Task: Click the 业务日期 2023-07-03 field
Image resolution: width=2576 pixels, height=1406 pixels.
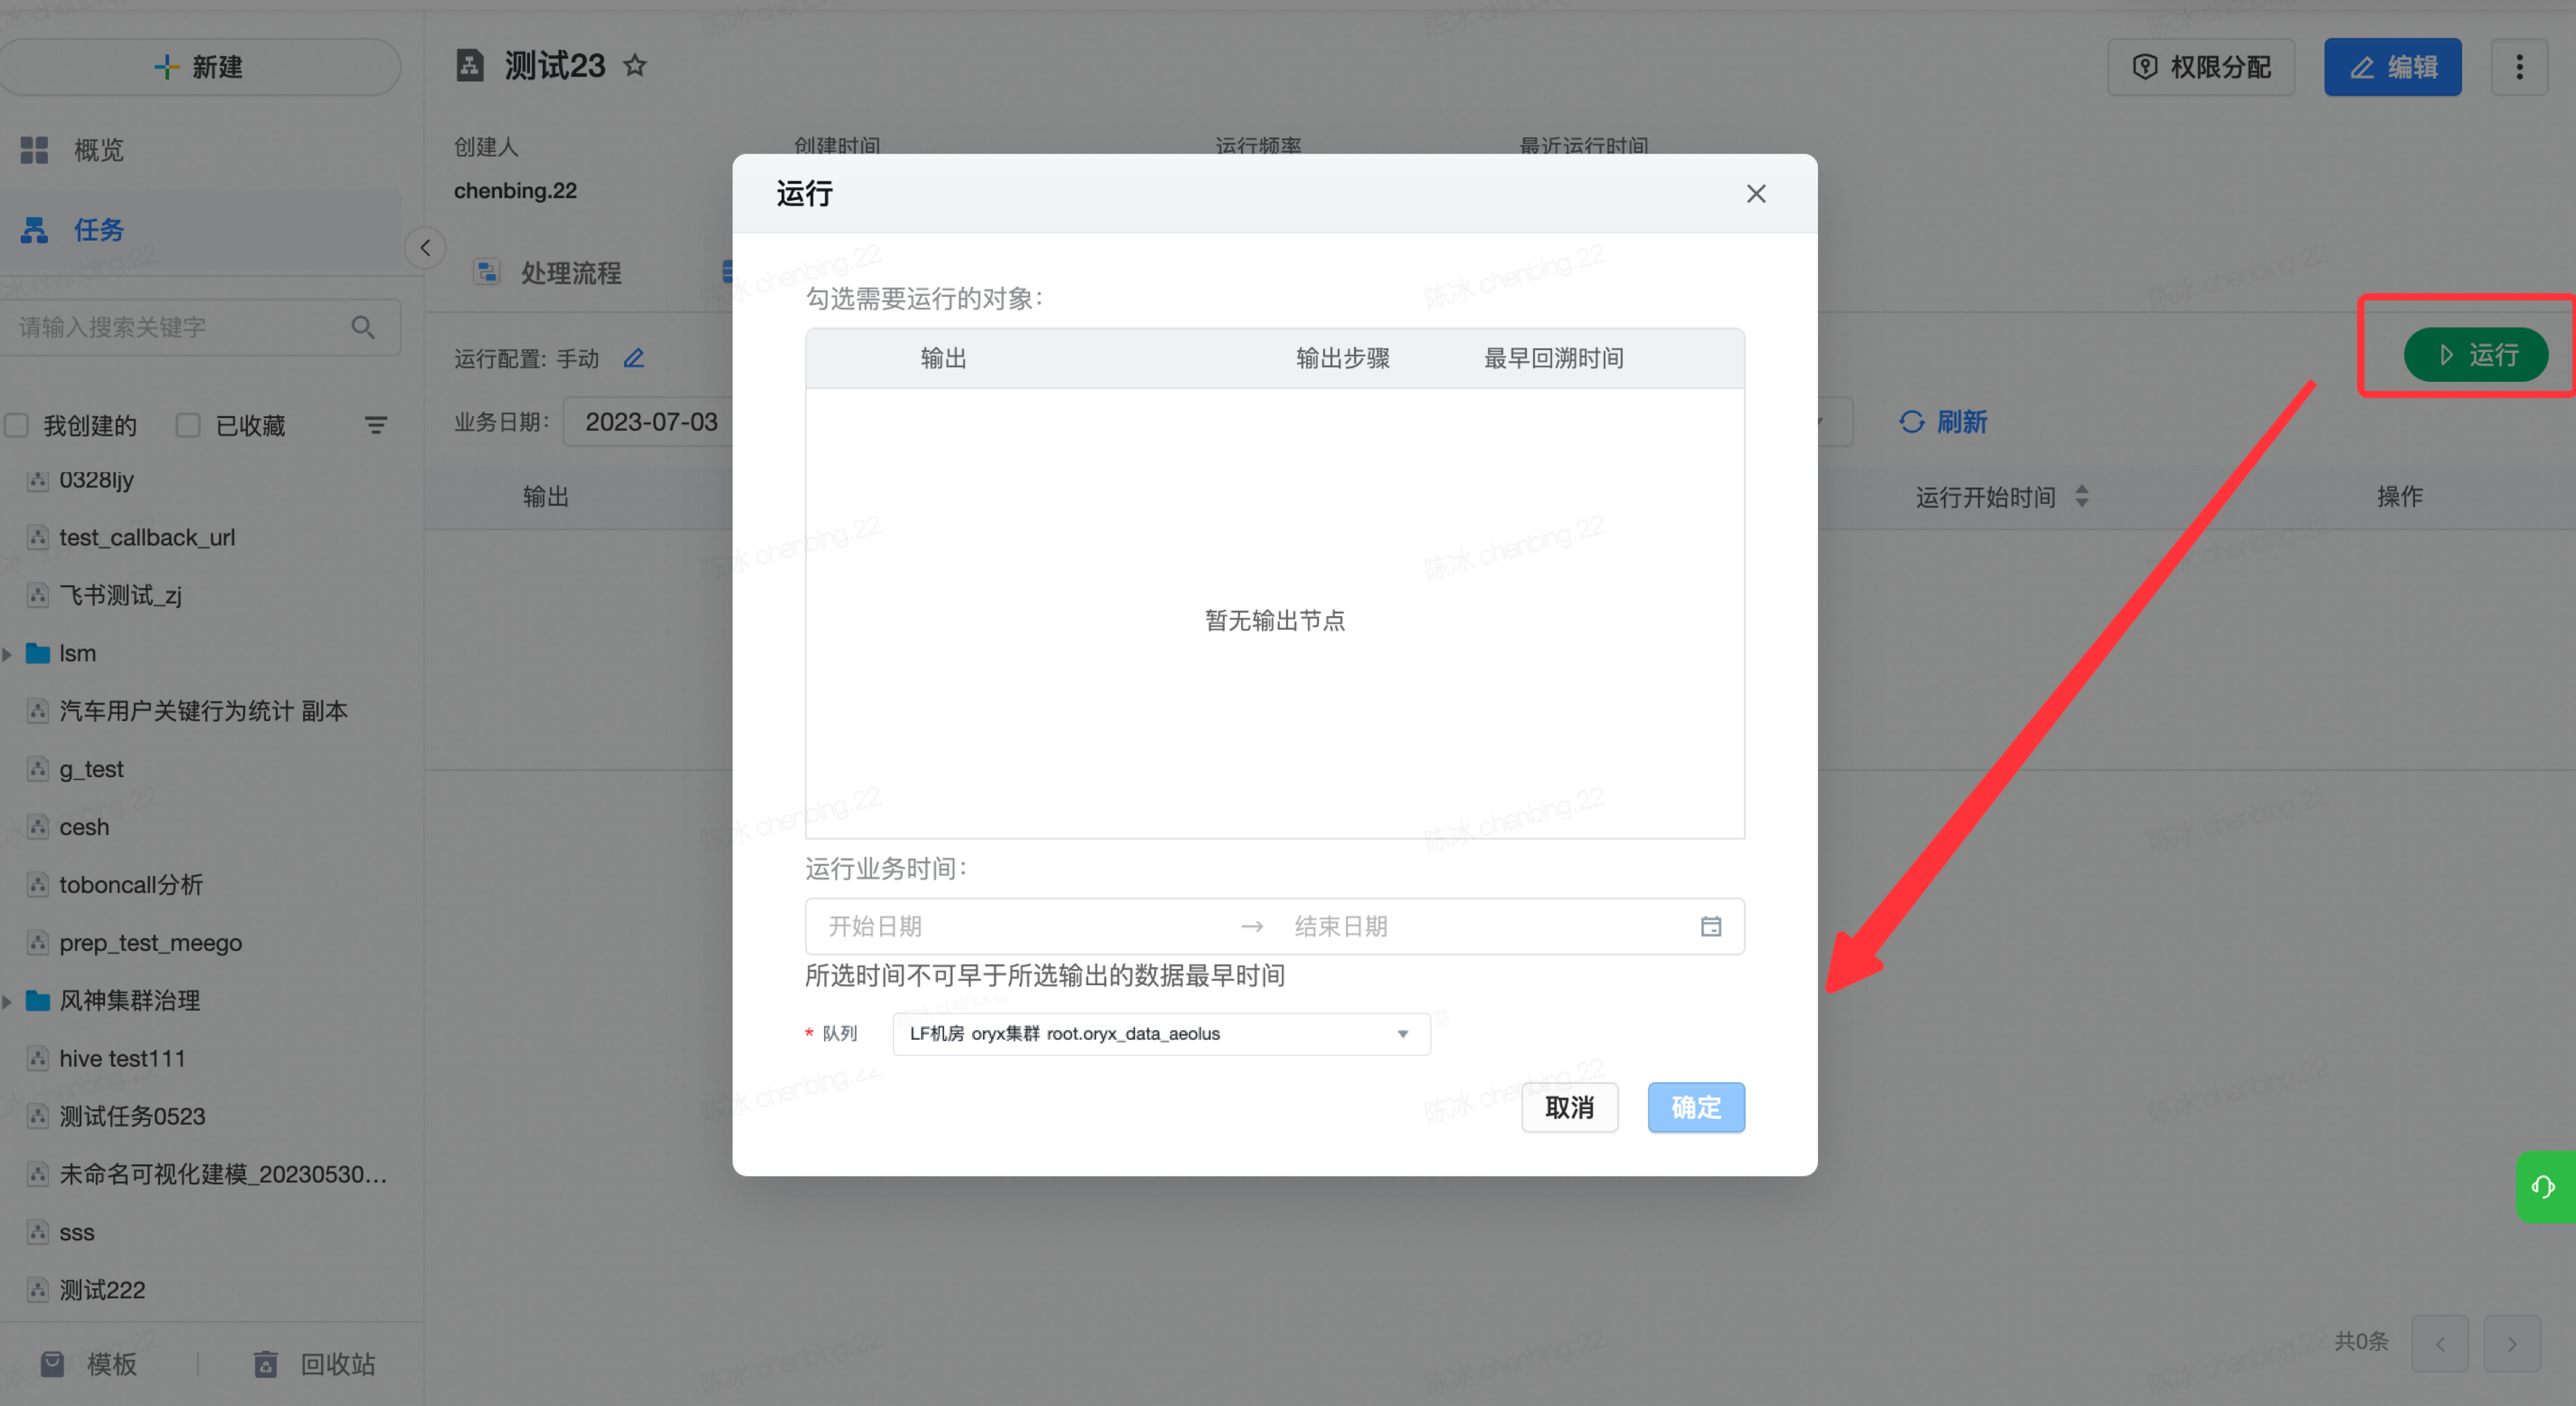Action: point(650,422)
